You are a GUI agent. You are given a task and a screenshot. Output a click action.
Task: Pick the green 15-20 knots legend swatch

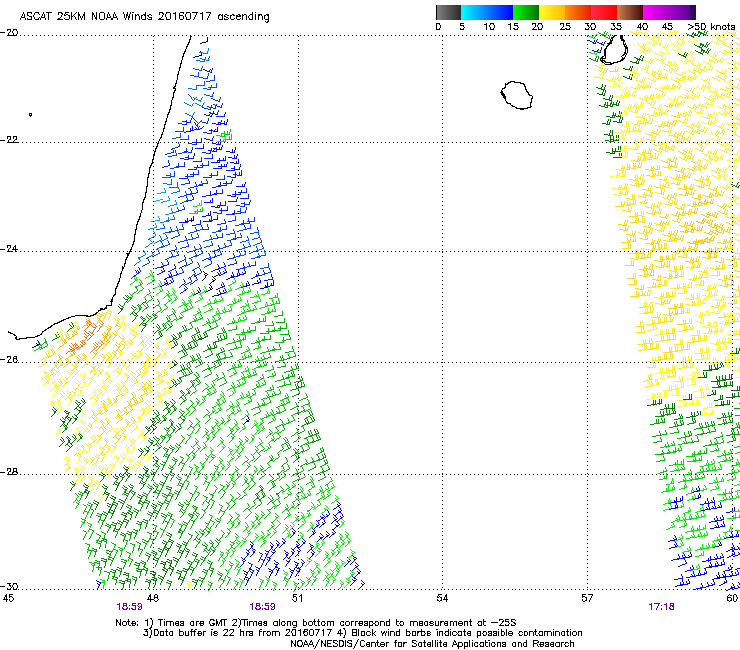pyautogui.click(x=526, y=12)
